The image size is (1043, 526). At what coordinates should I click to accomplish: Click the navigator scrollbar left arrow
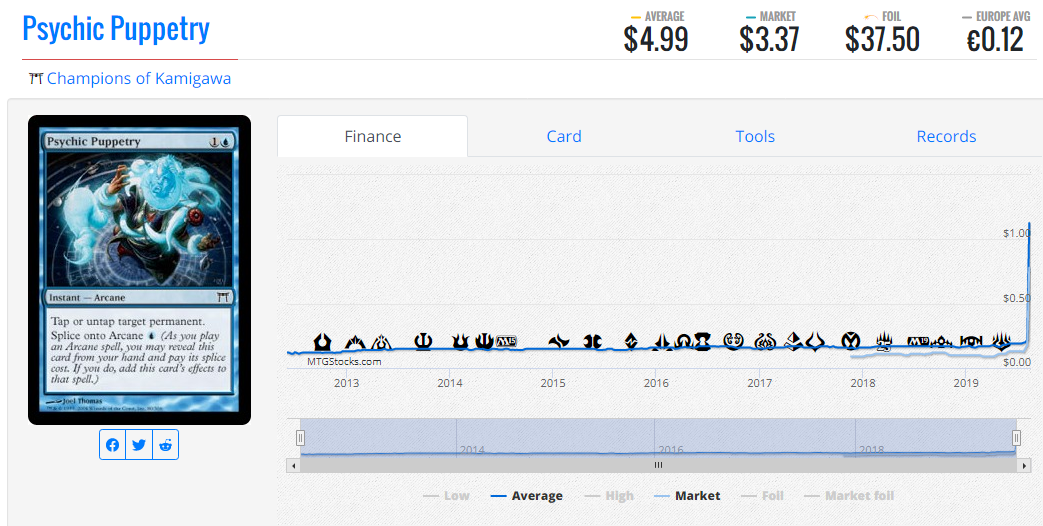point(293,465)
